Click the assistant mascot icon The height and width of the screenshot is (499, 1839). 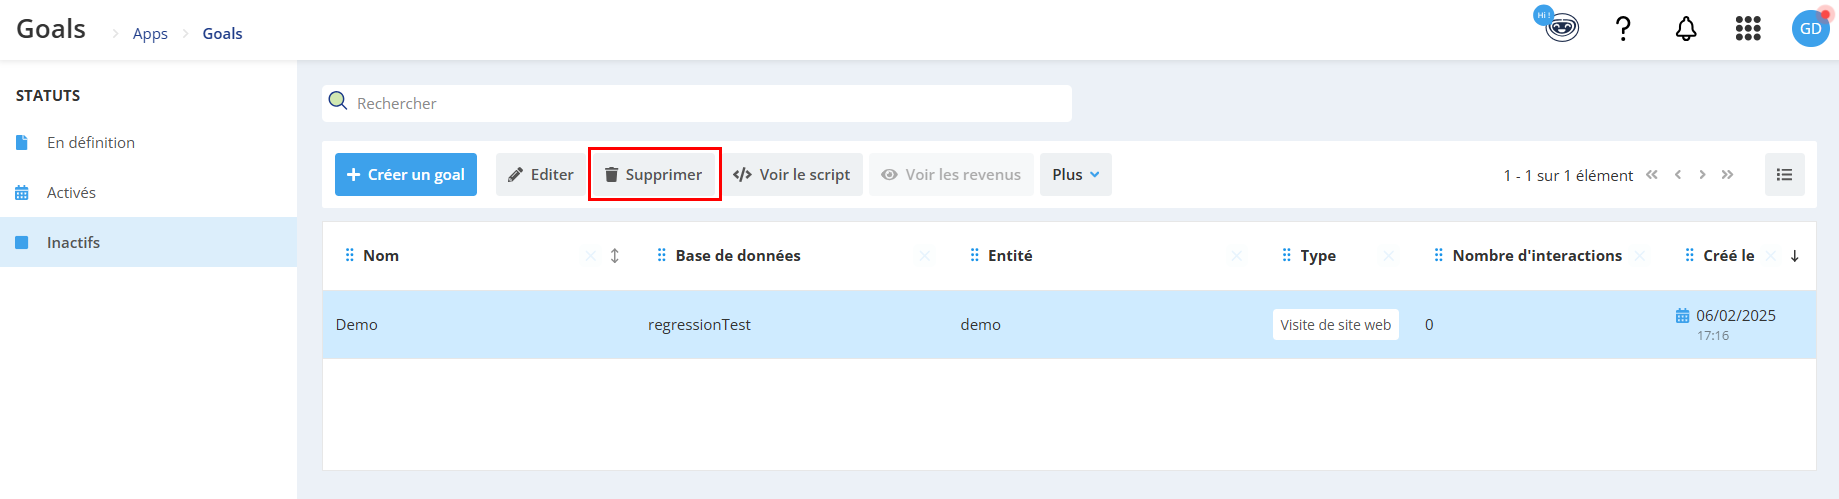1559,25
